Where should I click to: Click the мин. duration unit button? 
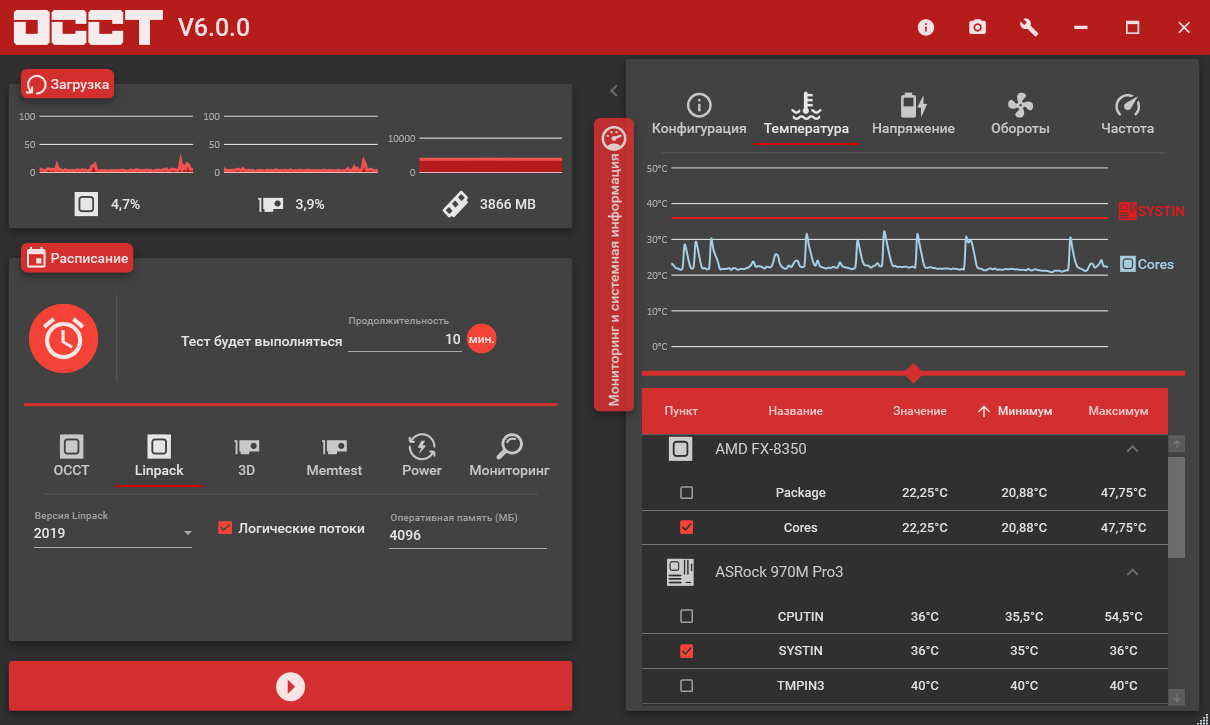click(x=481, y=339)
